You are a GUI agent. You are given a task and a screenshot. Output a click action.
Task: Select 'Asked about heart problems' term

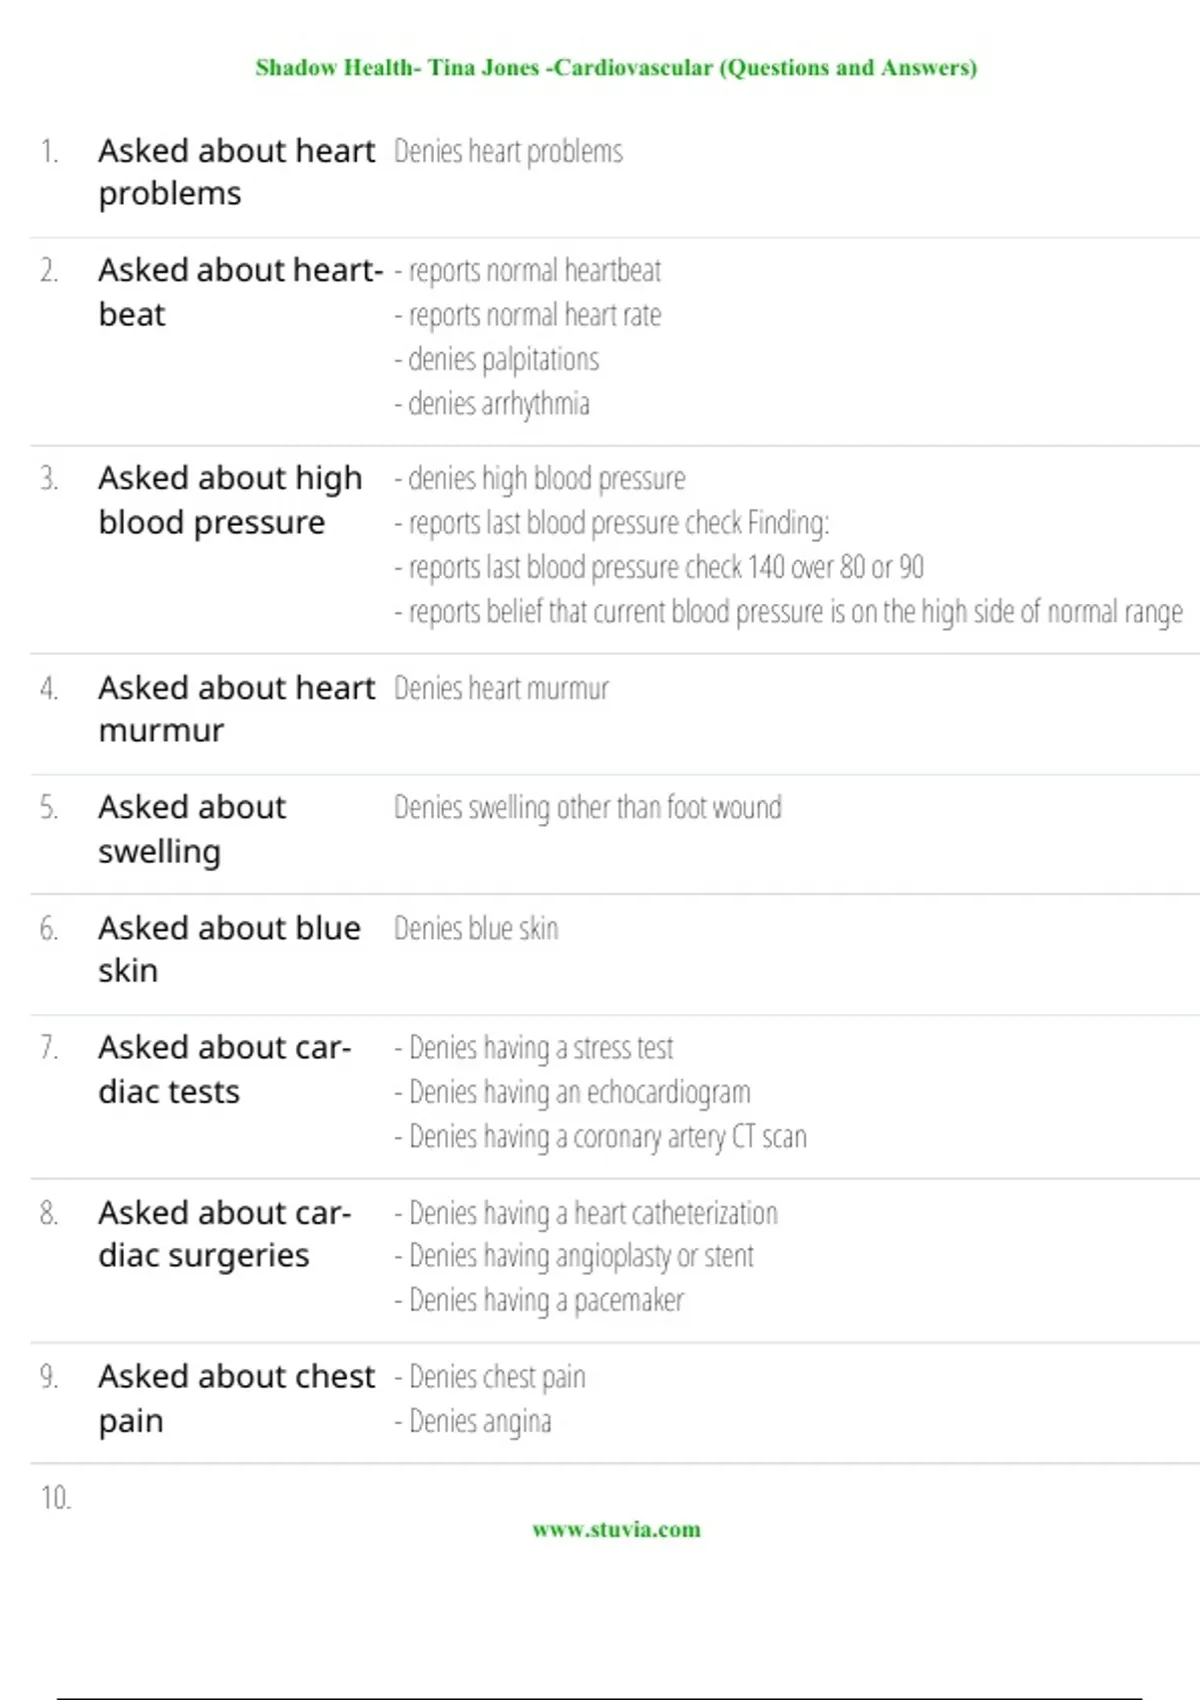coord(236,172)
